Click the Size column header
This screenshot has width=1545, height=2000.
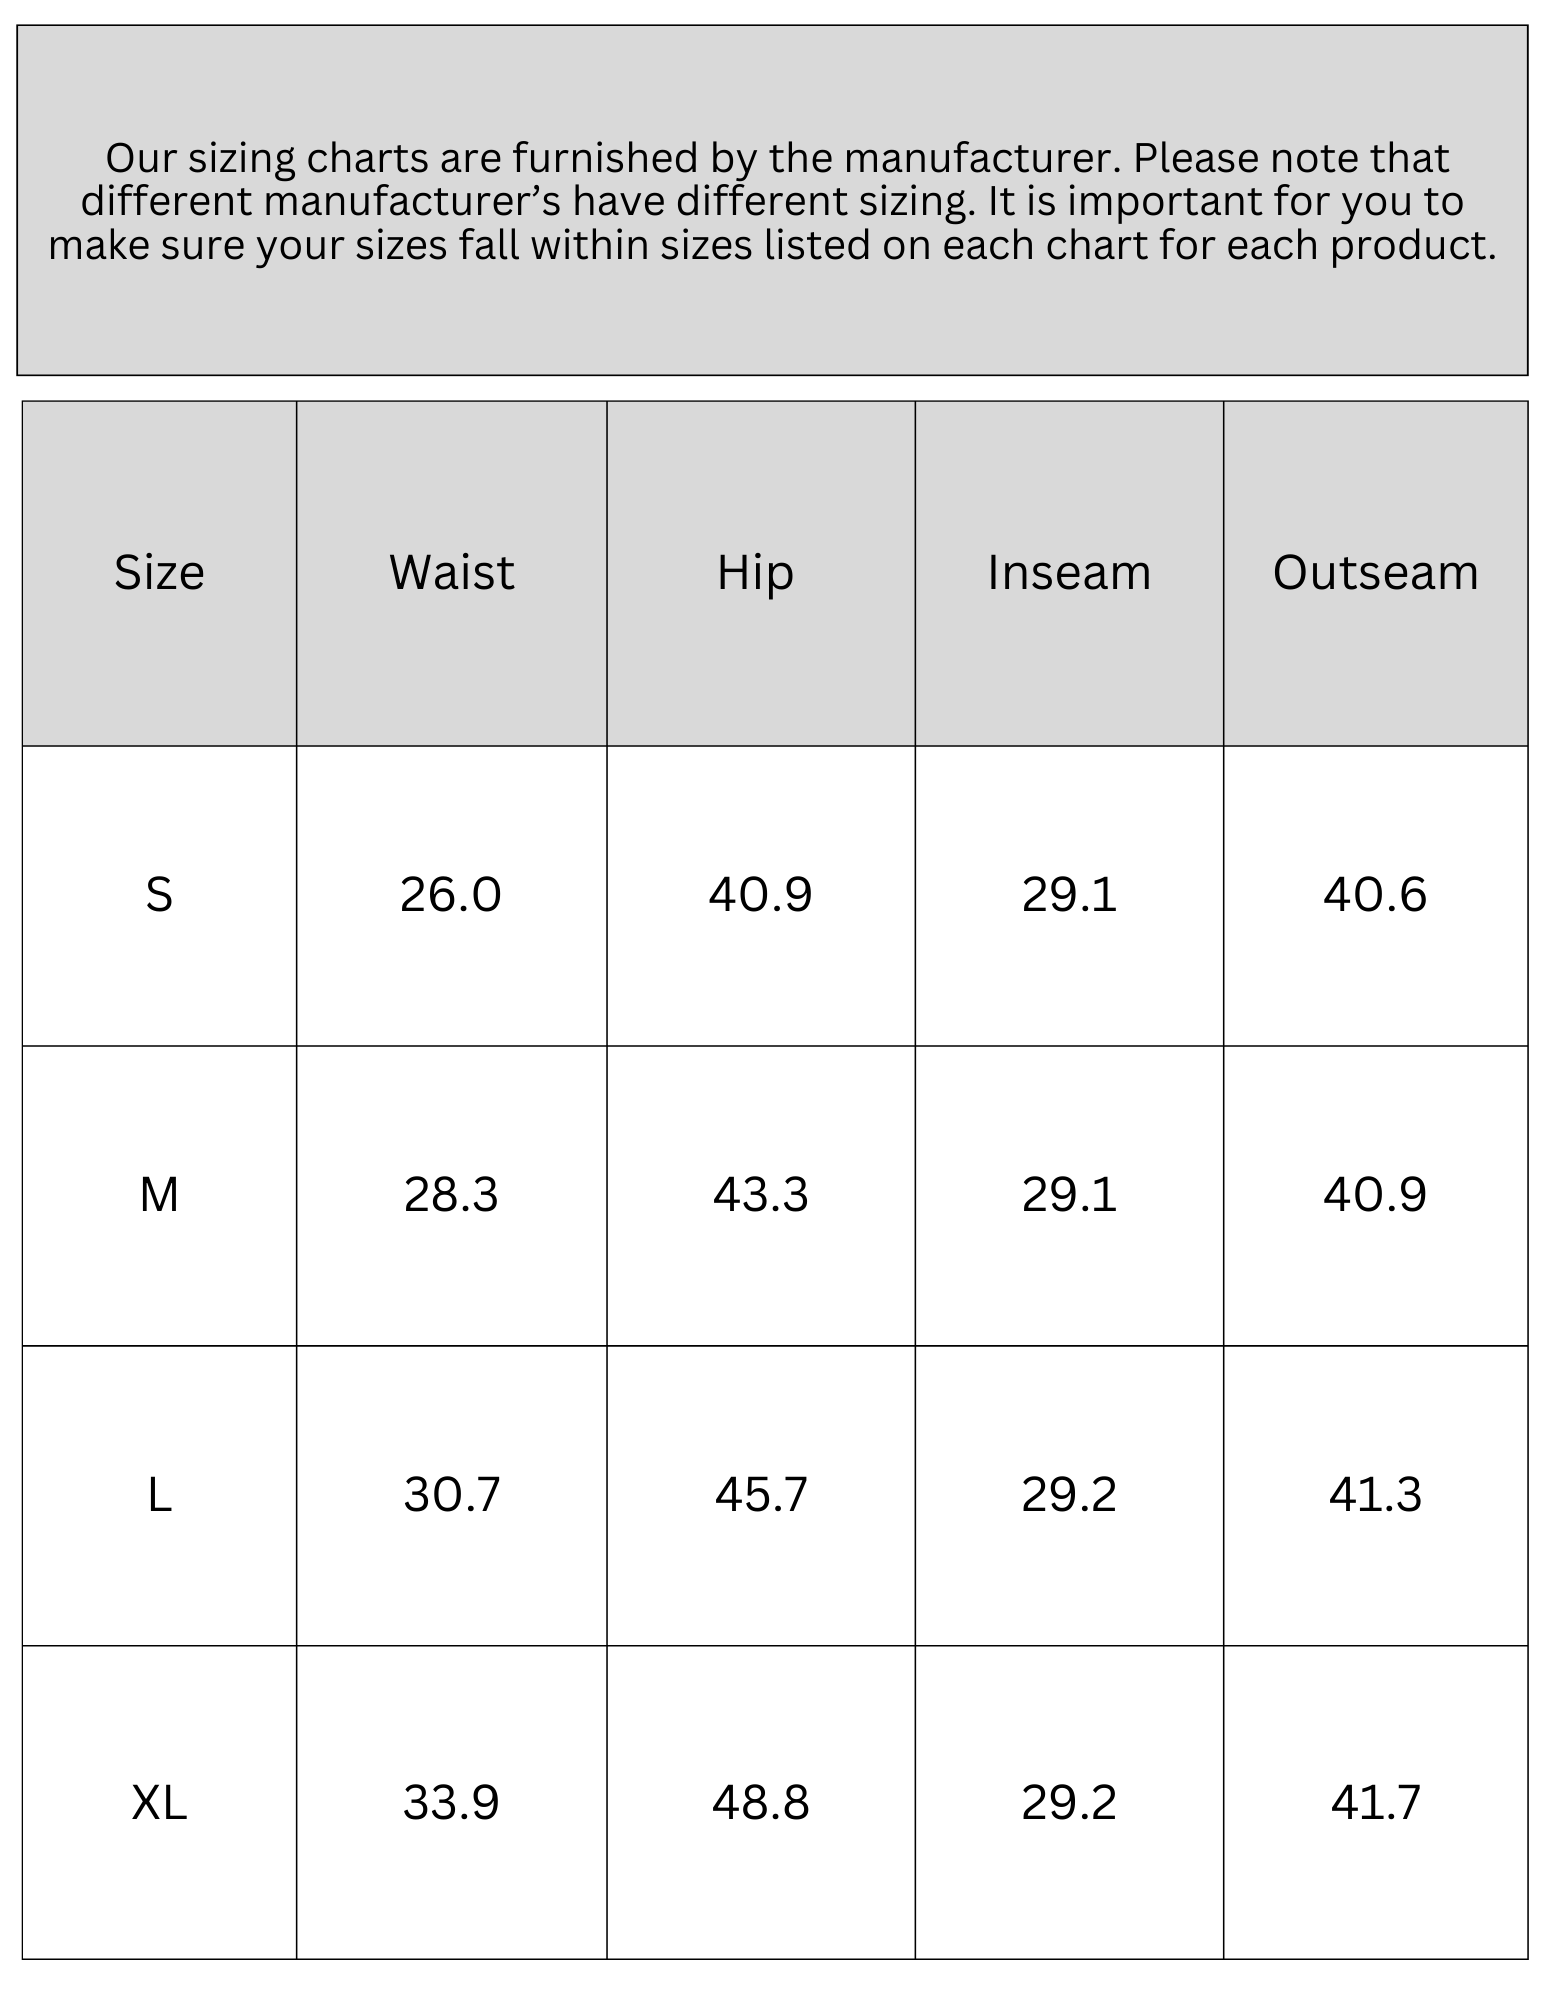[159, 573]
